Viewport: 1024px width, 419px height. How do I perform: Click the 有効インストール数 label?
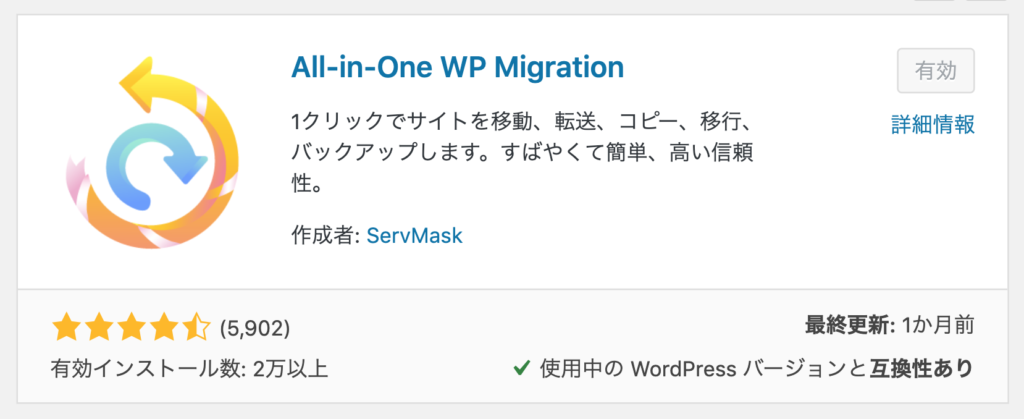point(147,369)
